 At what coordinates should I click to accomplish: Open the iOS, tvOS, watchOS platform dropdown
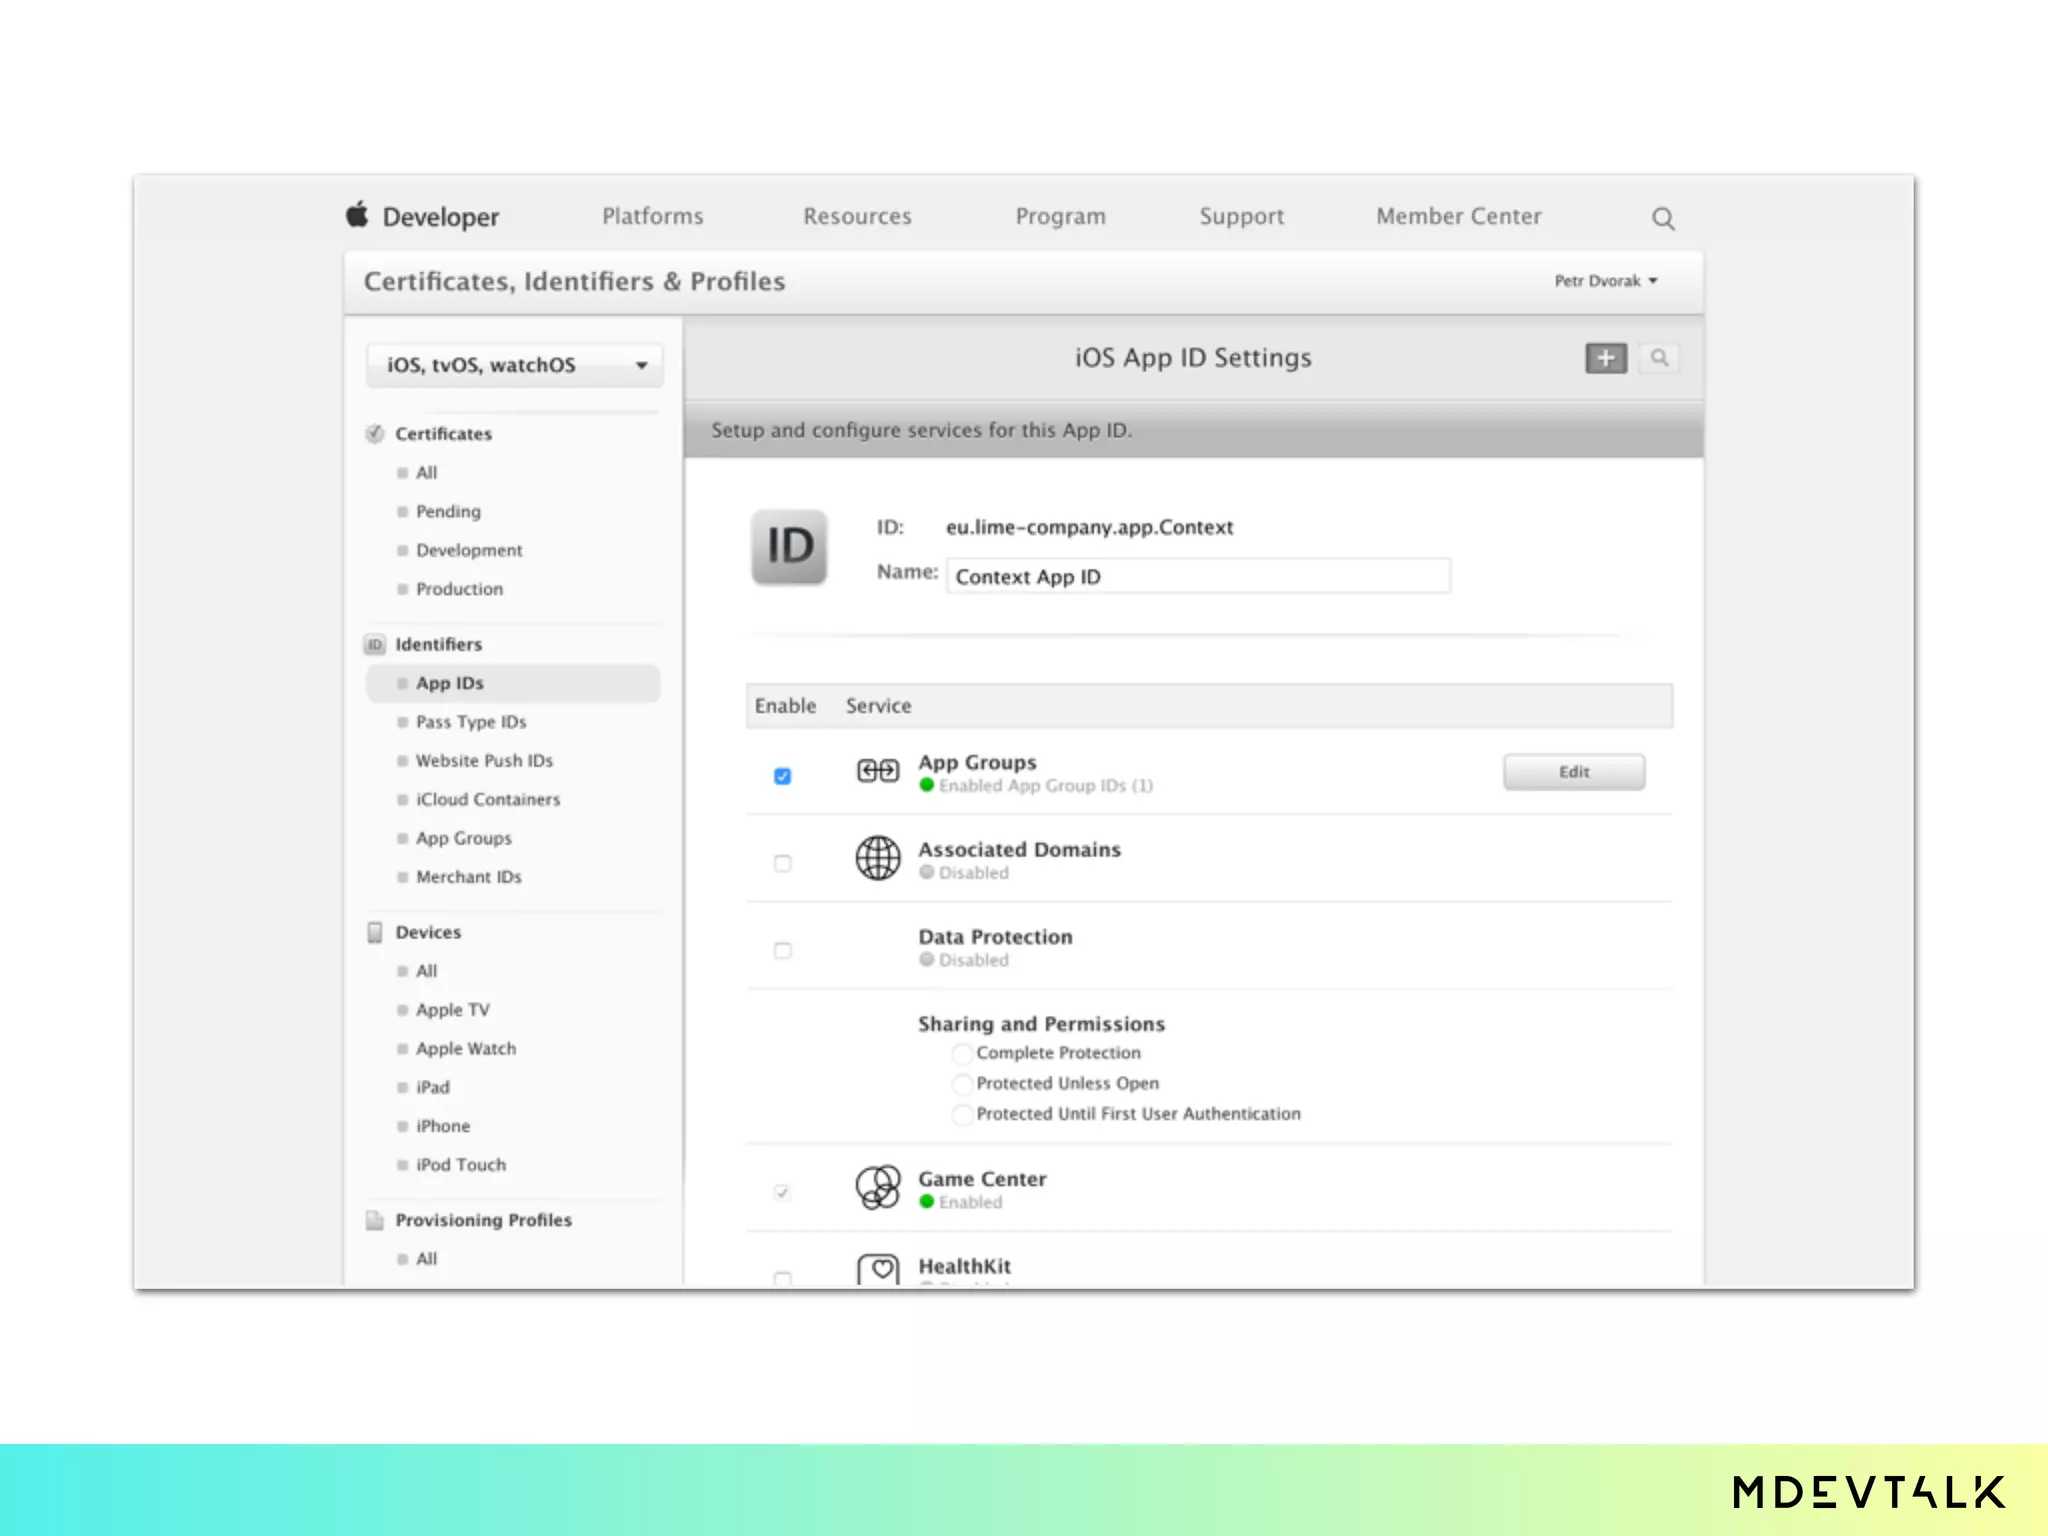click(514, 365)
